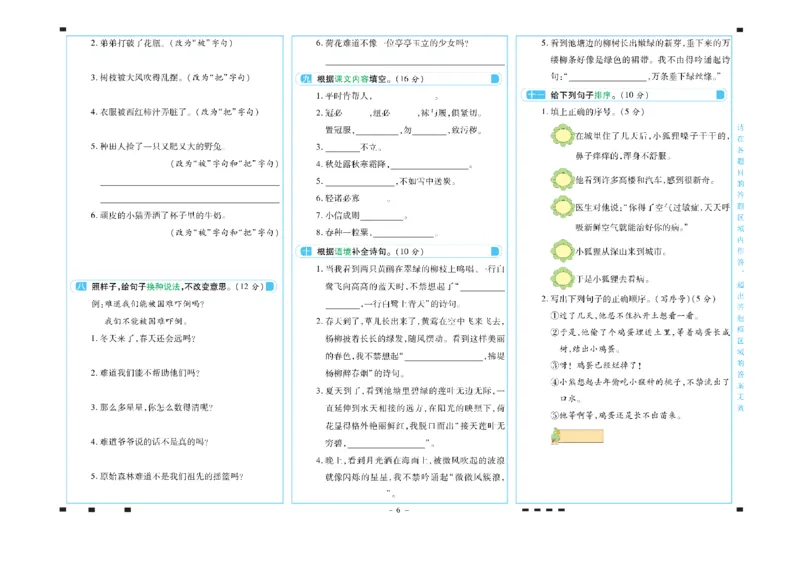Screen dimensions: 800x566
Task: Click the blank before "不立" in item 3
Action: coord(343,149)
